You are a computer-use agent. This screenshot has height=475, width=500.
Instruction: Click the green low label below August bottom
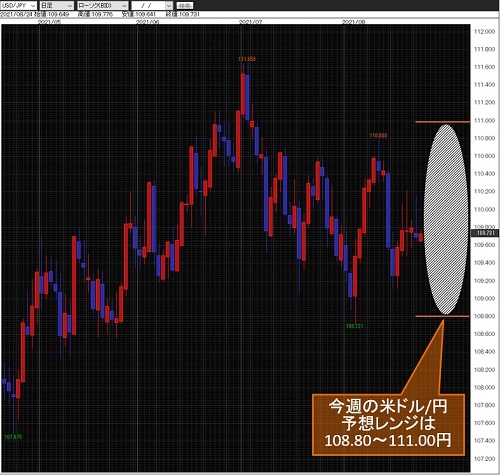pyautogui.click(x=354, y=326)
